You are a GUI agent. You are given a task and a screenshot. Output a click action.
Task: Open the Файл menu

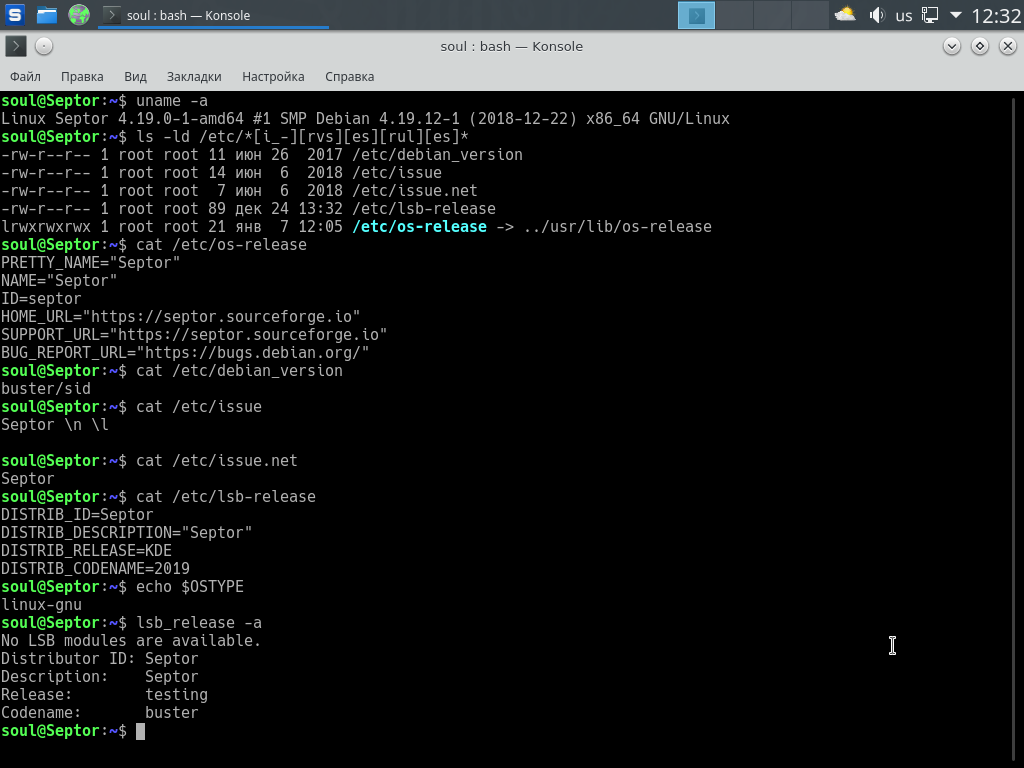click(25, 76)
